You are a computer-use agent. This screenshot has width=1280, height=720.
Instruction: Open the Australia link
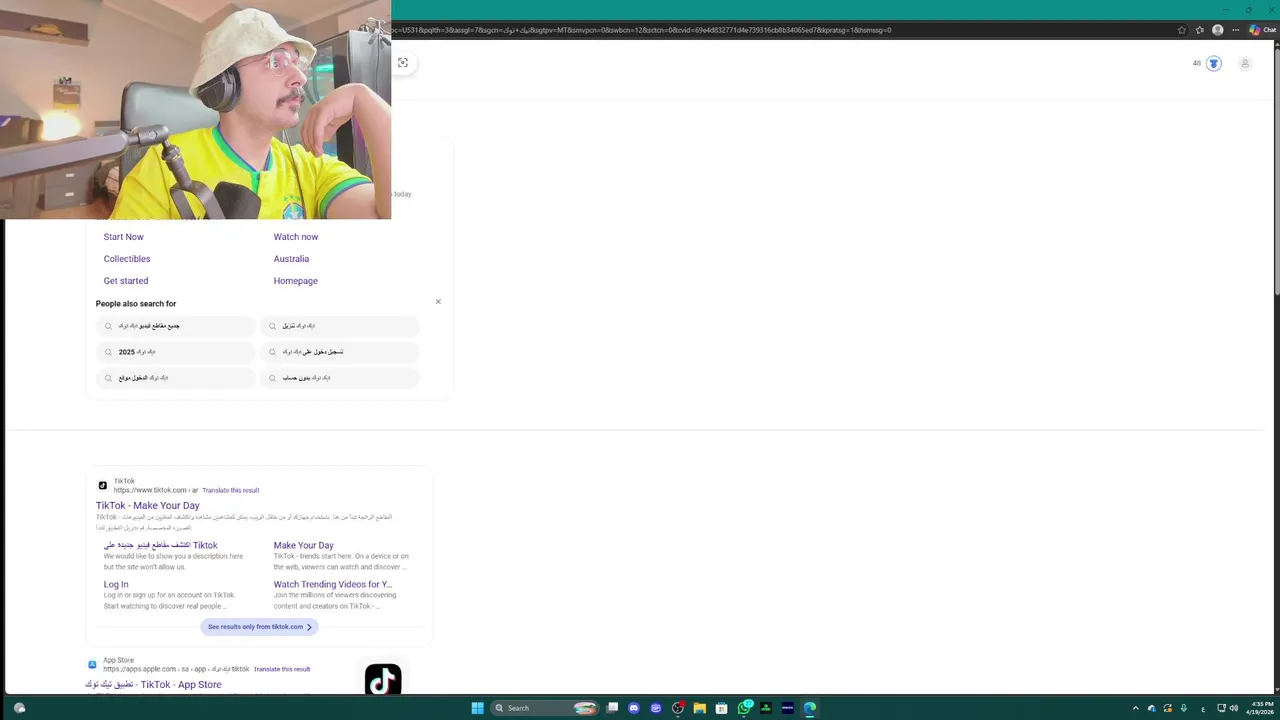(291, 259)
